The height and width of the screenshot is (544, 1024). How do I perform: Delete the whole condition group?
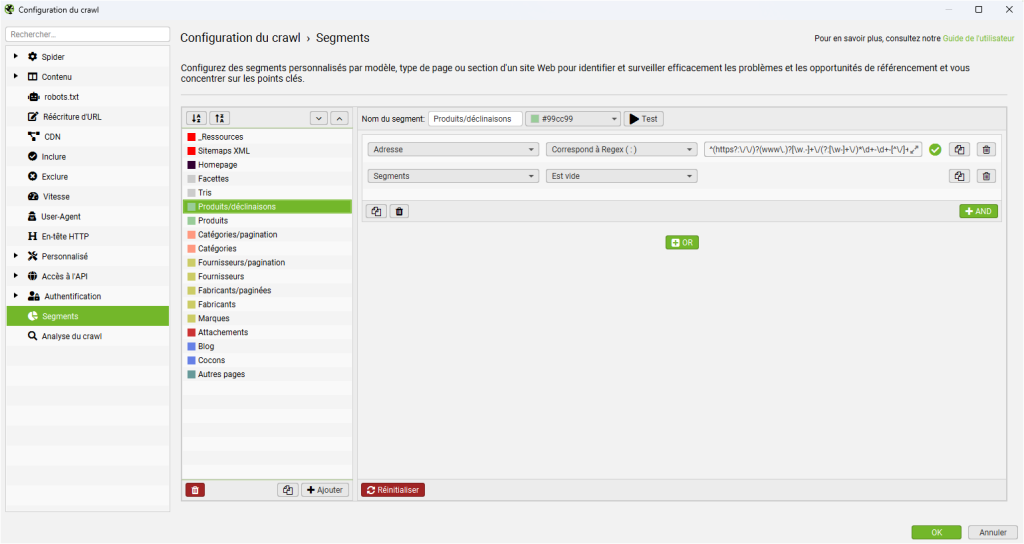tap(398, 212)
